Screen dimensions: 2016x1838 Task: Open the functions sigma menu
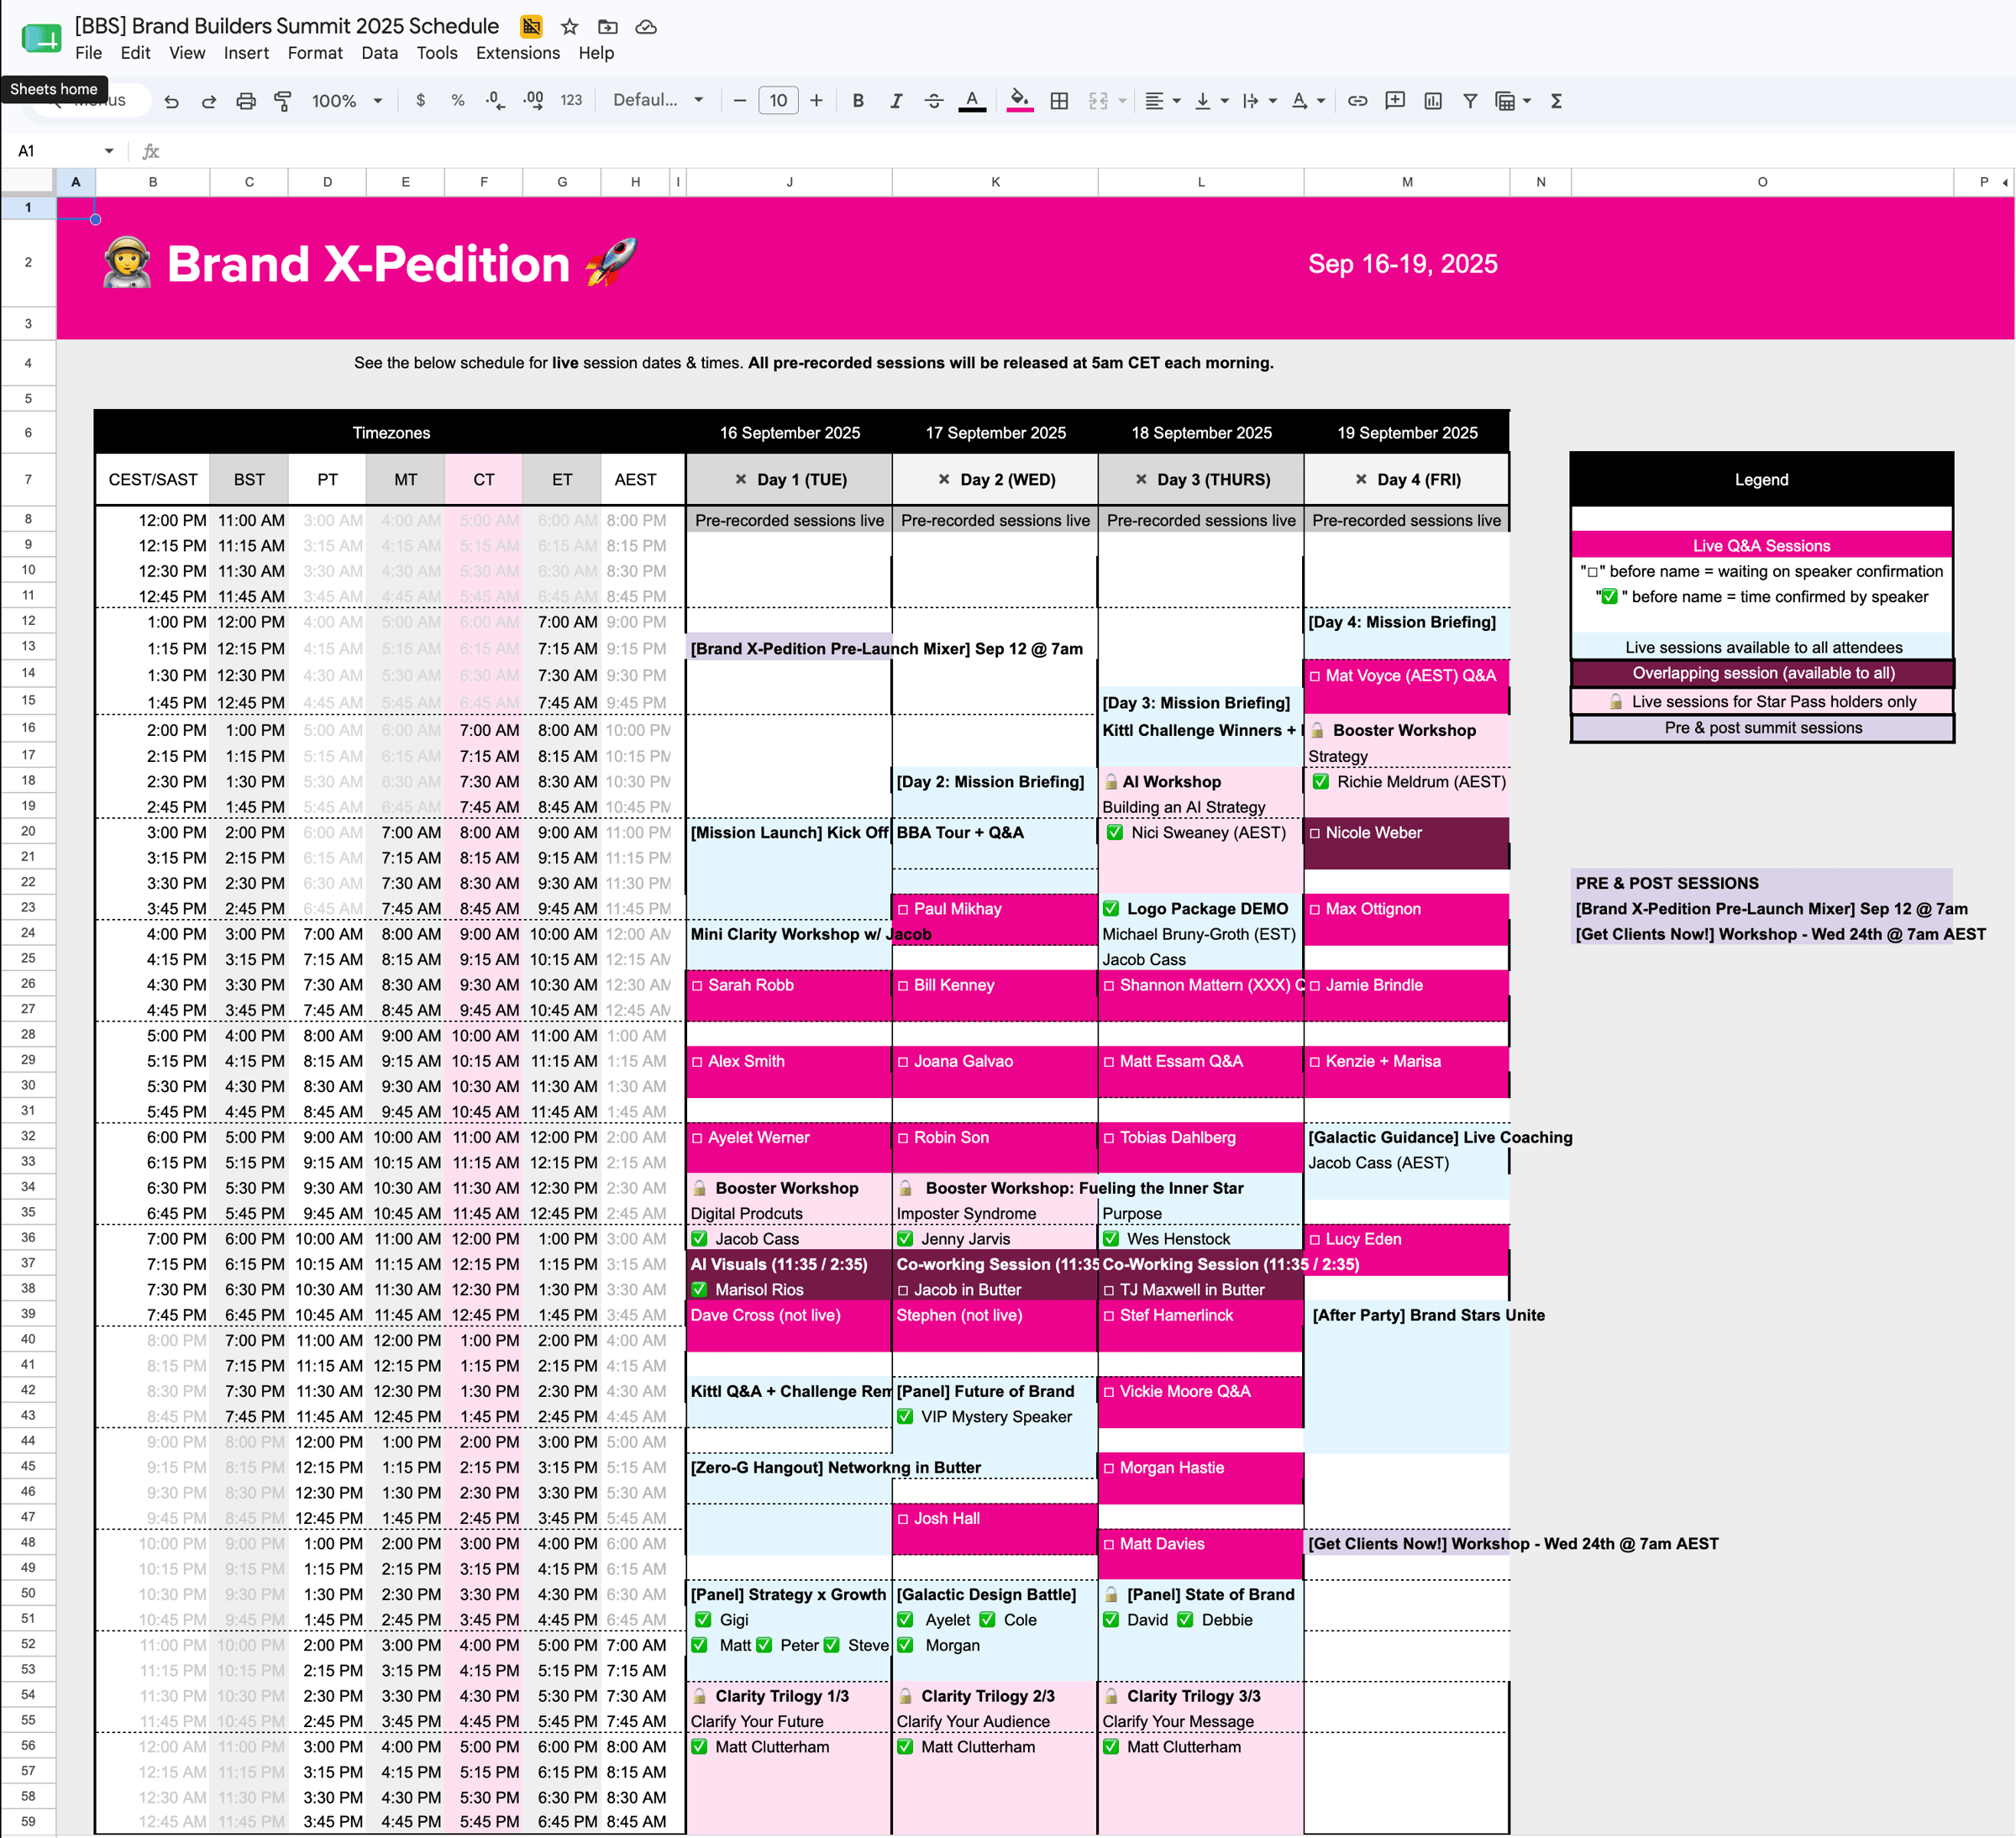click(x=1557, y=101)
